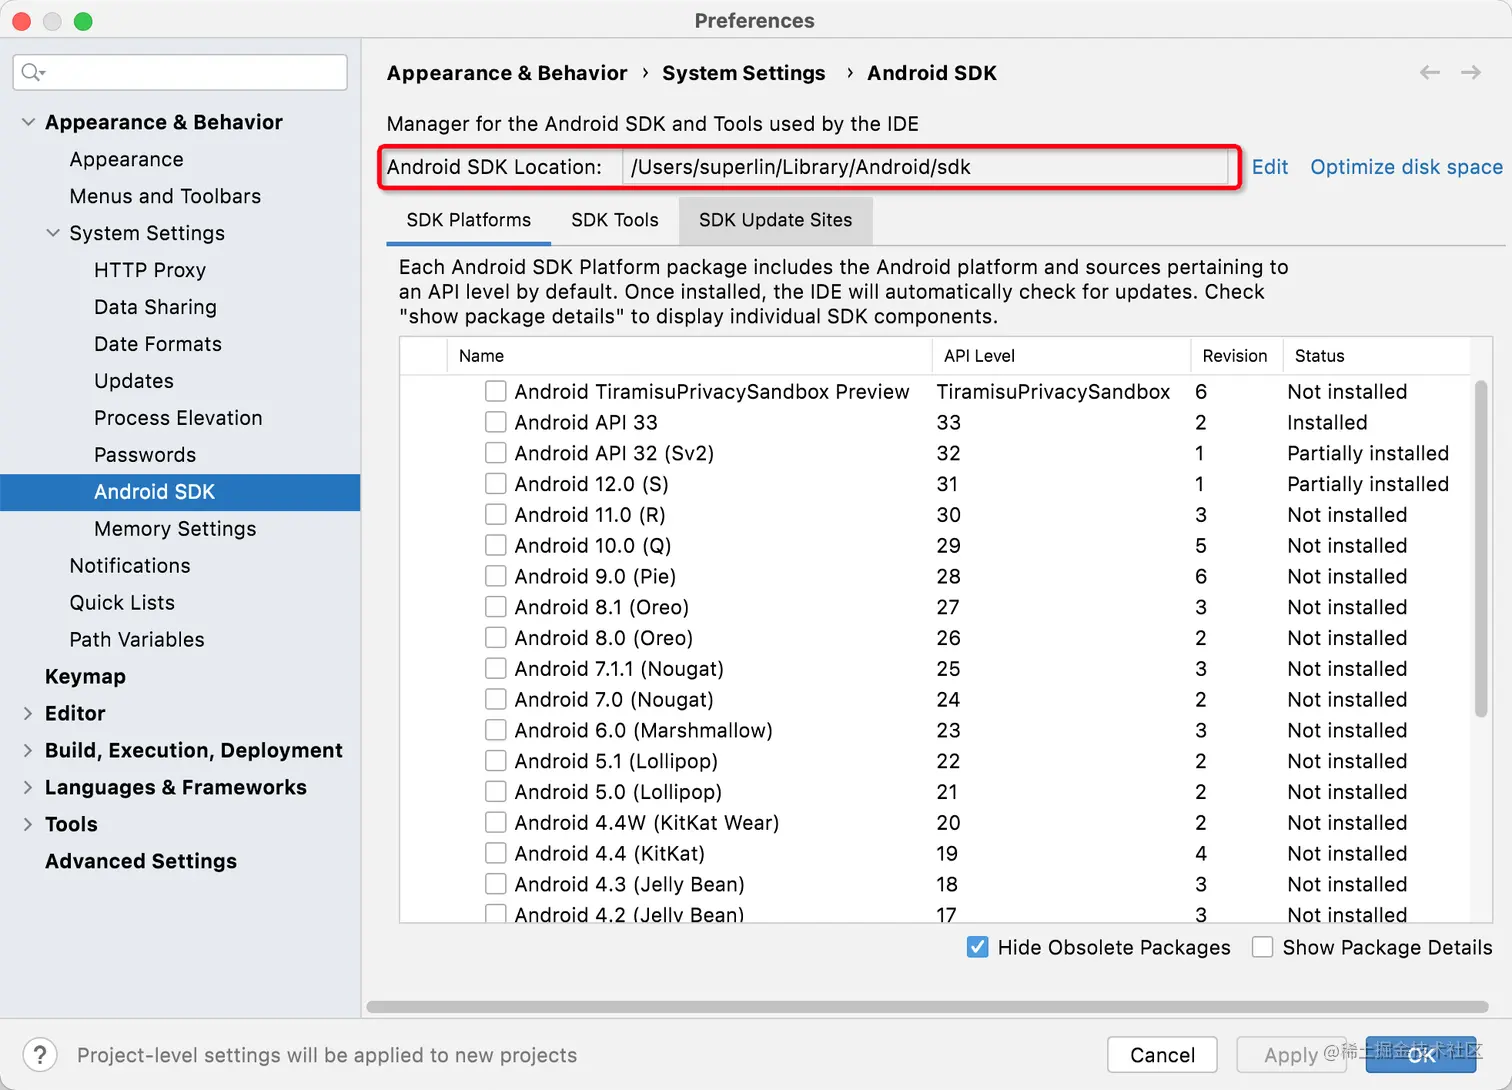Open Updates settings
The height and width of the screenshot is (1090, 1512).
[134, 381]
